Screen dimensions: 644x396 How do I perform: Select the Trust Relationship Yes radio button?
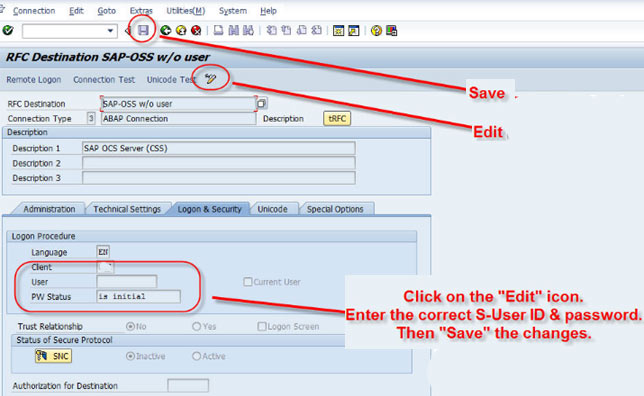(197, 326)
